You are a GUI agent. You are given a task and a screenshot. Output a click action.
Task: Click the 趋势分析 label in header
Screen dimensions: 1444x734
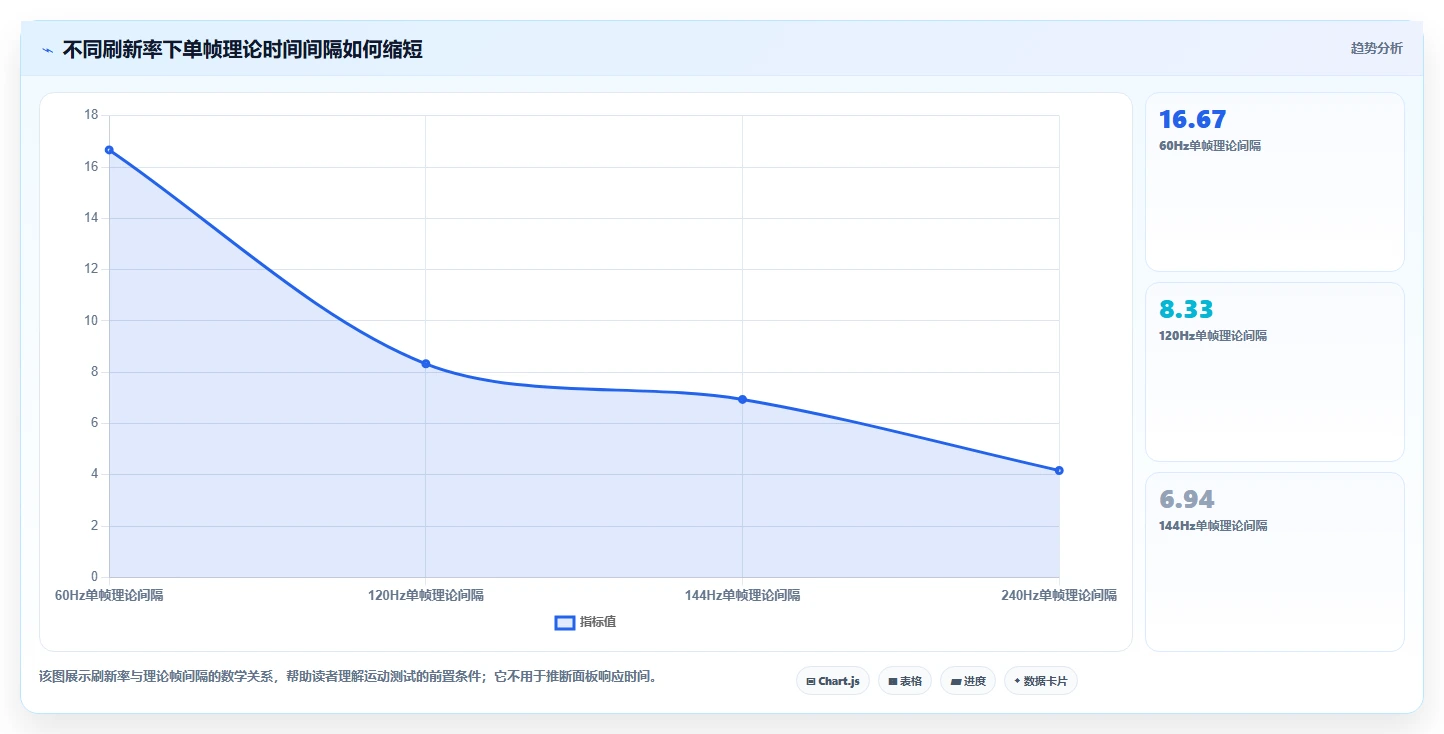[x=1376, y=48]
